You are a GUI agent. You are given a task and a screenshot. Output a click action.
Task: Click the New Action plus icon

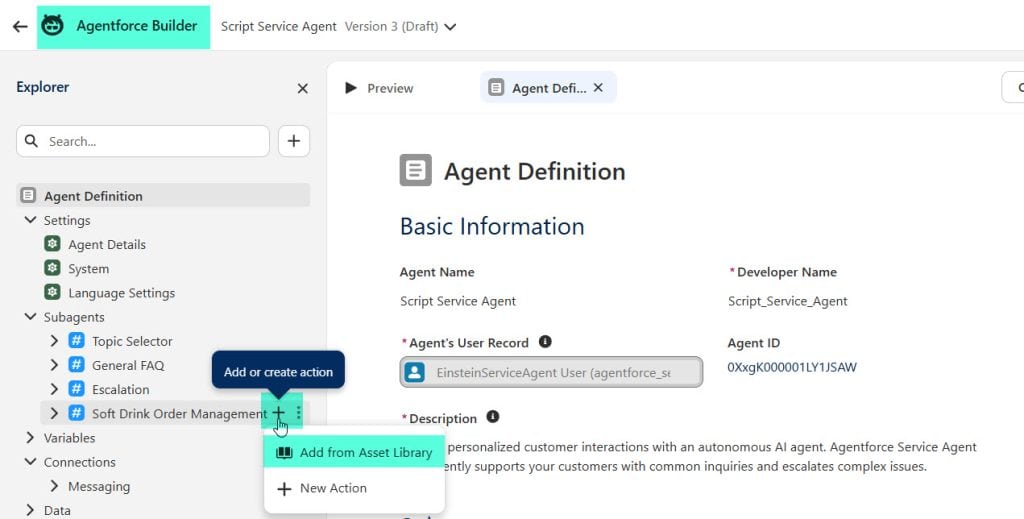coord(284,488)
